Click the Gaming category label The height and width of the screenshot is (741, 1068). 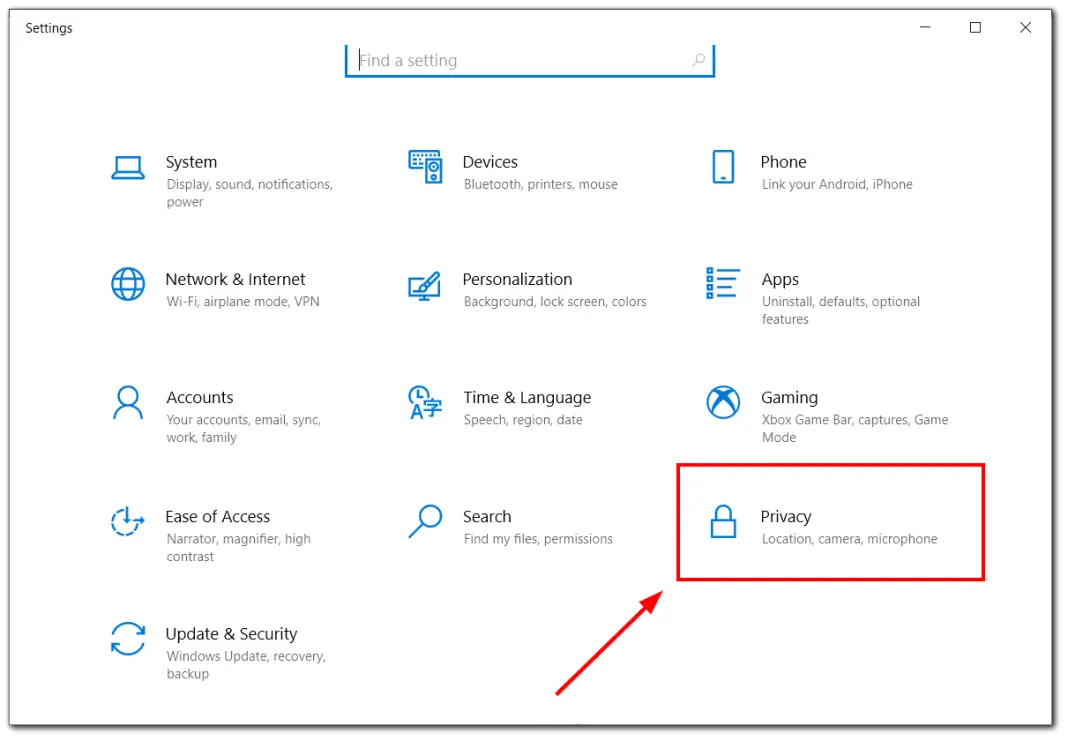click(790, 397)
